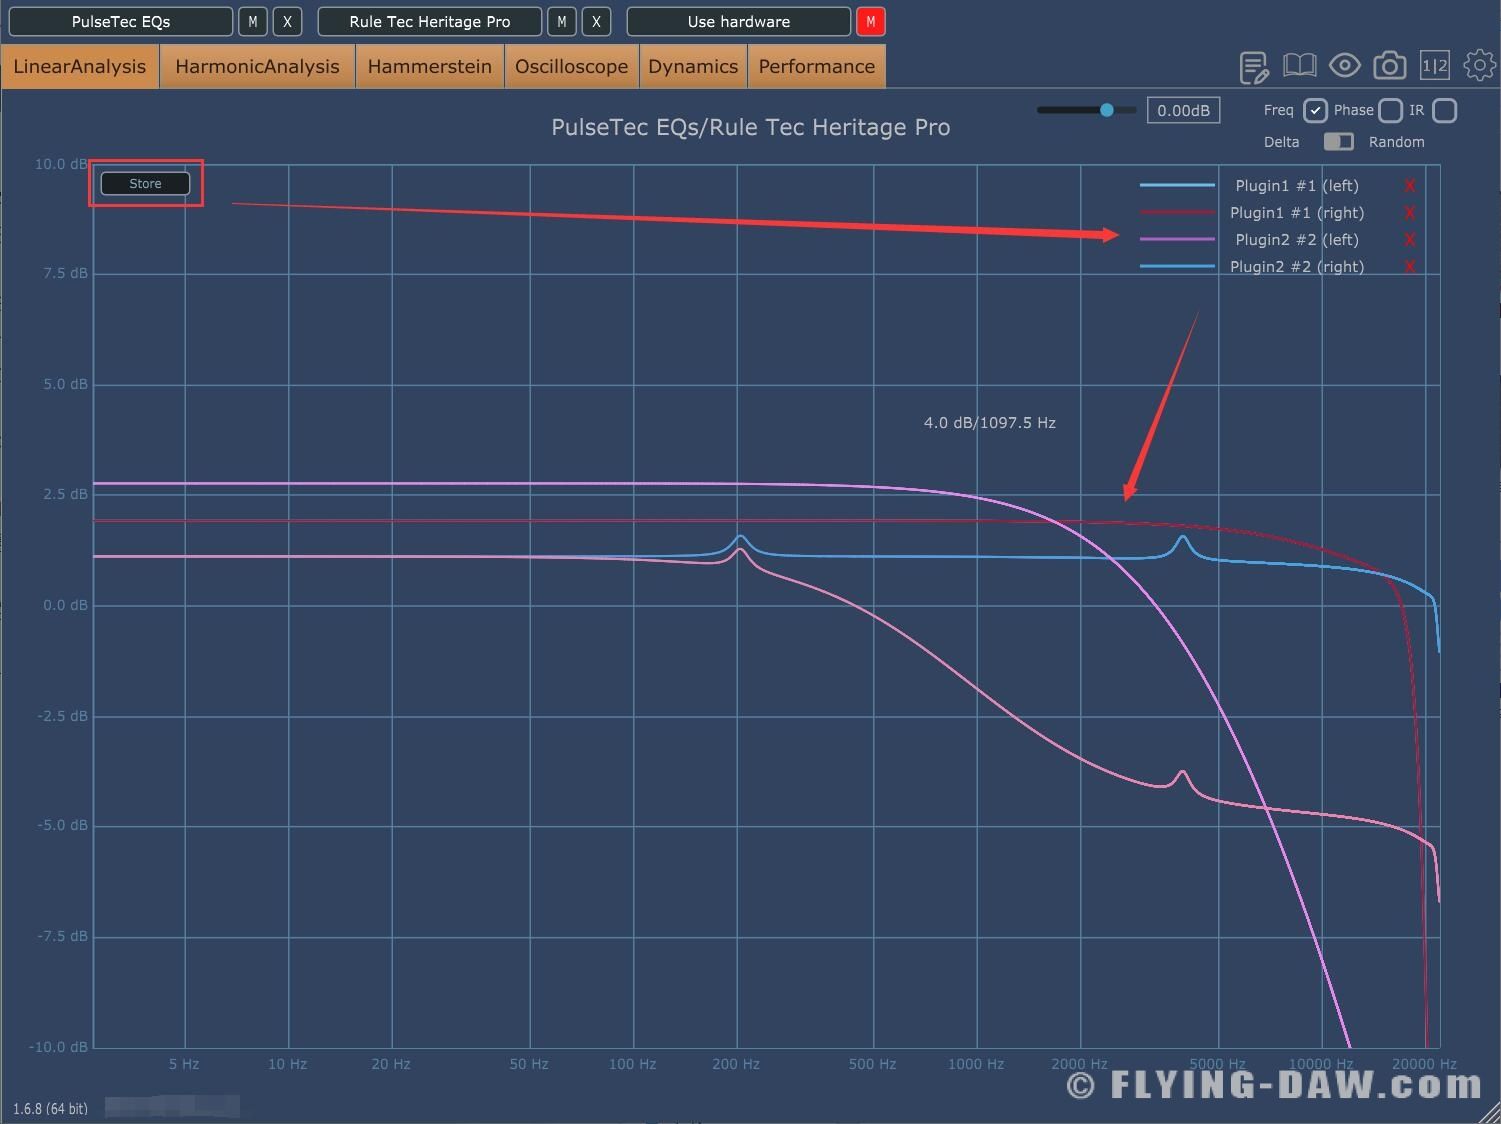
Task: Click Plugin2 #2 (left) purple line swatch
Action: tap(1178, 240)
